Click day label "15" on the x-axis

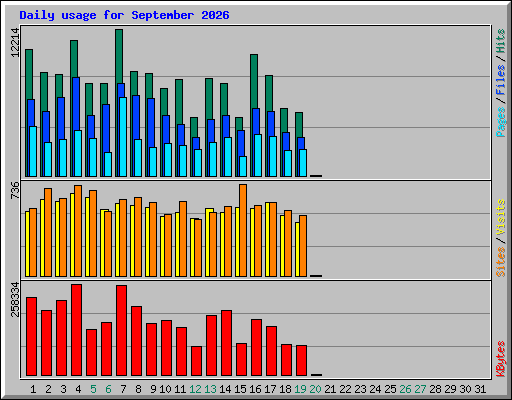pos(240,389)
